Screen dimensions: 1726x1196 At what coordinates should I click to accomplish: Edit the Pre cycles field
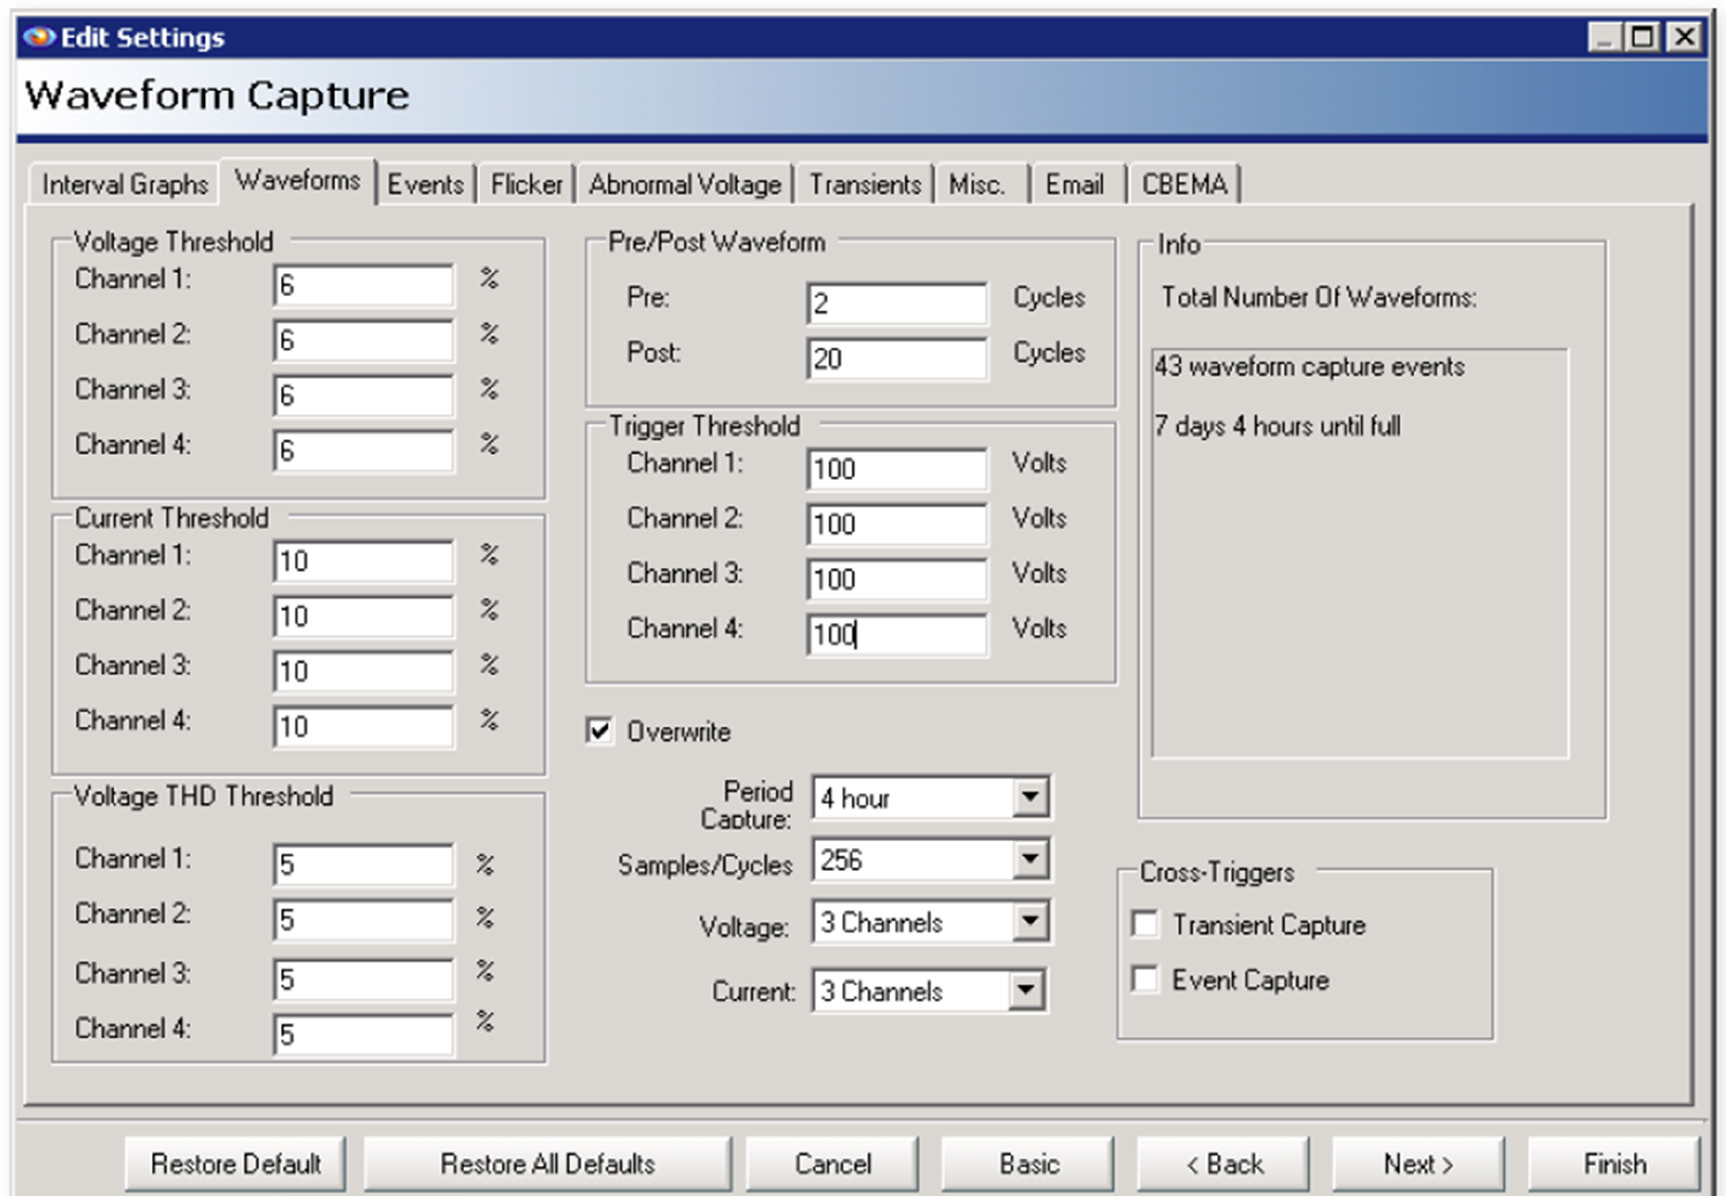tap(895, 303)
